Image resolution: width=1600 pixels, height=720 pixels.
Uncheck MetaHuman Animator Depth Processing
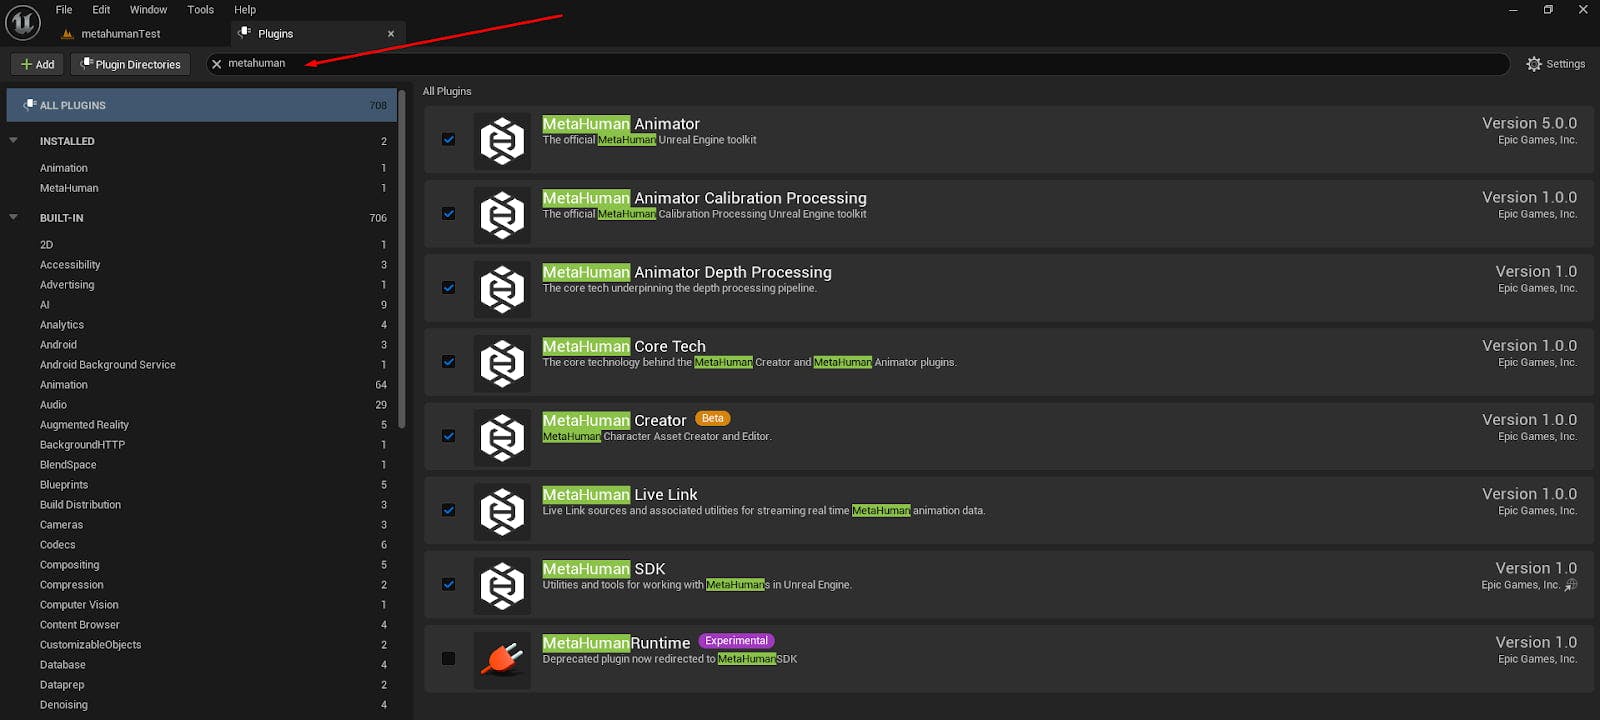[x=448, y=288]
